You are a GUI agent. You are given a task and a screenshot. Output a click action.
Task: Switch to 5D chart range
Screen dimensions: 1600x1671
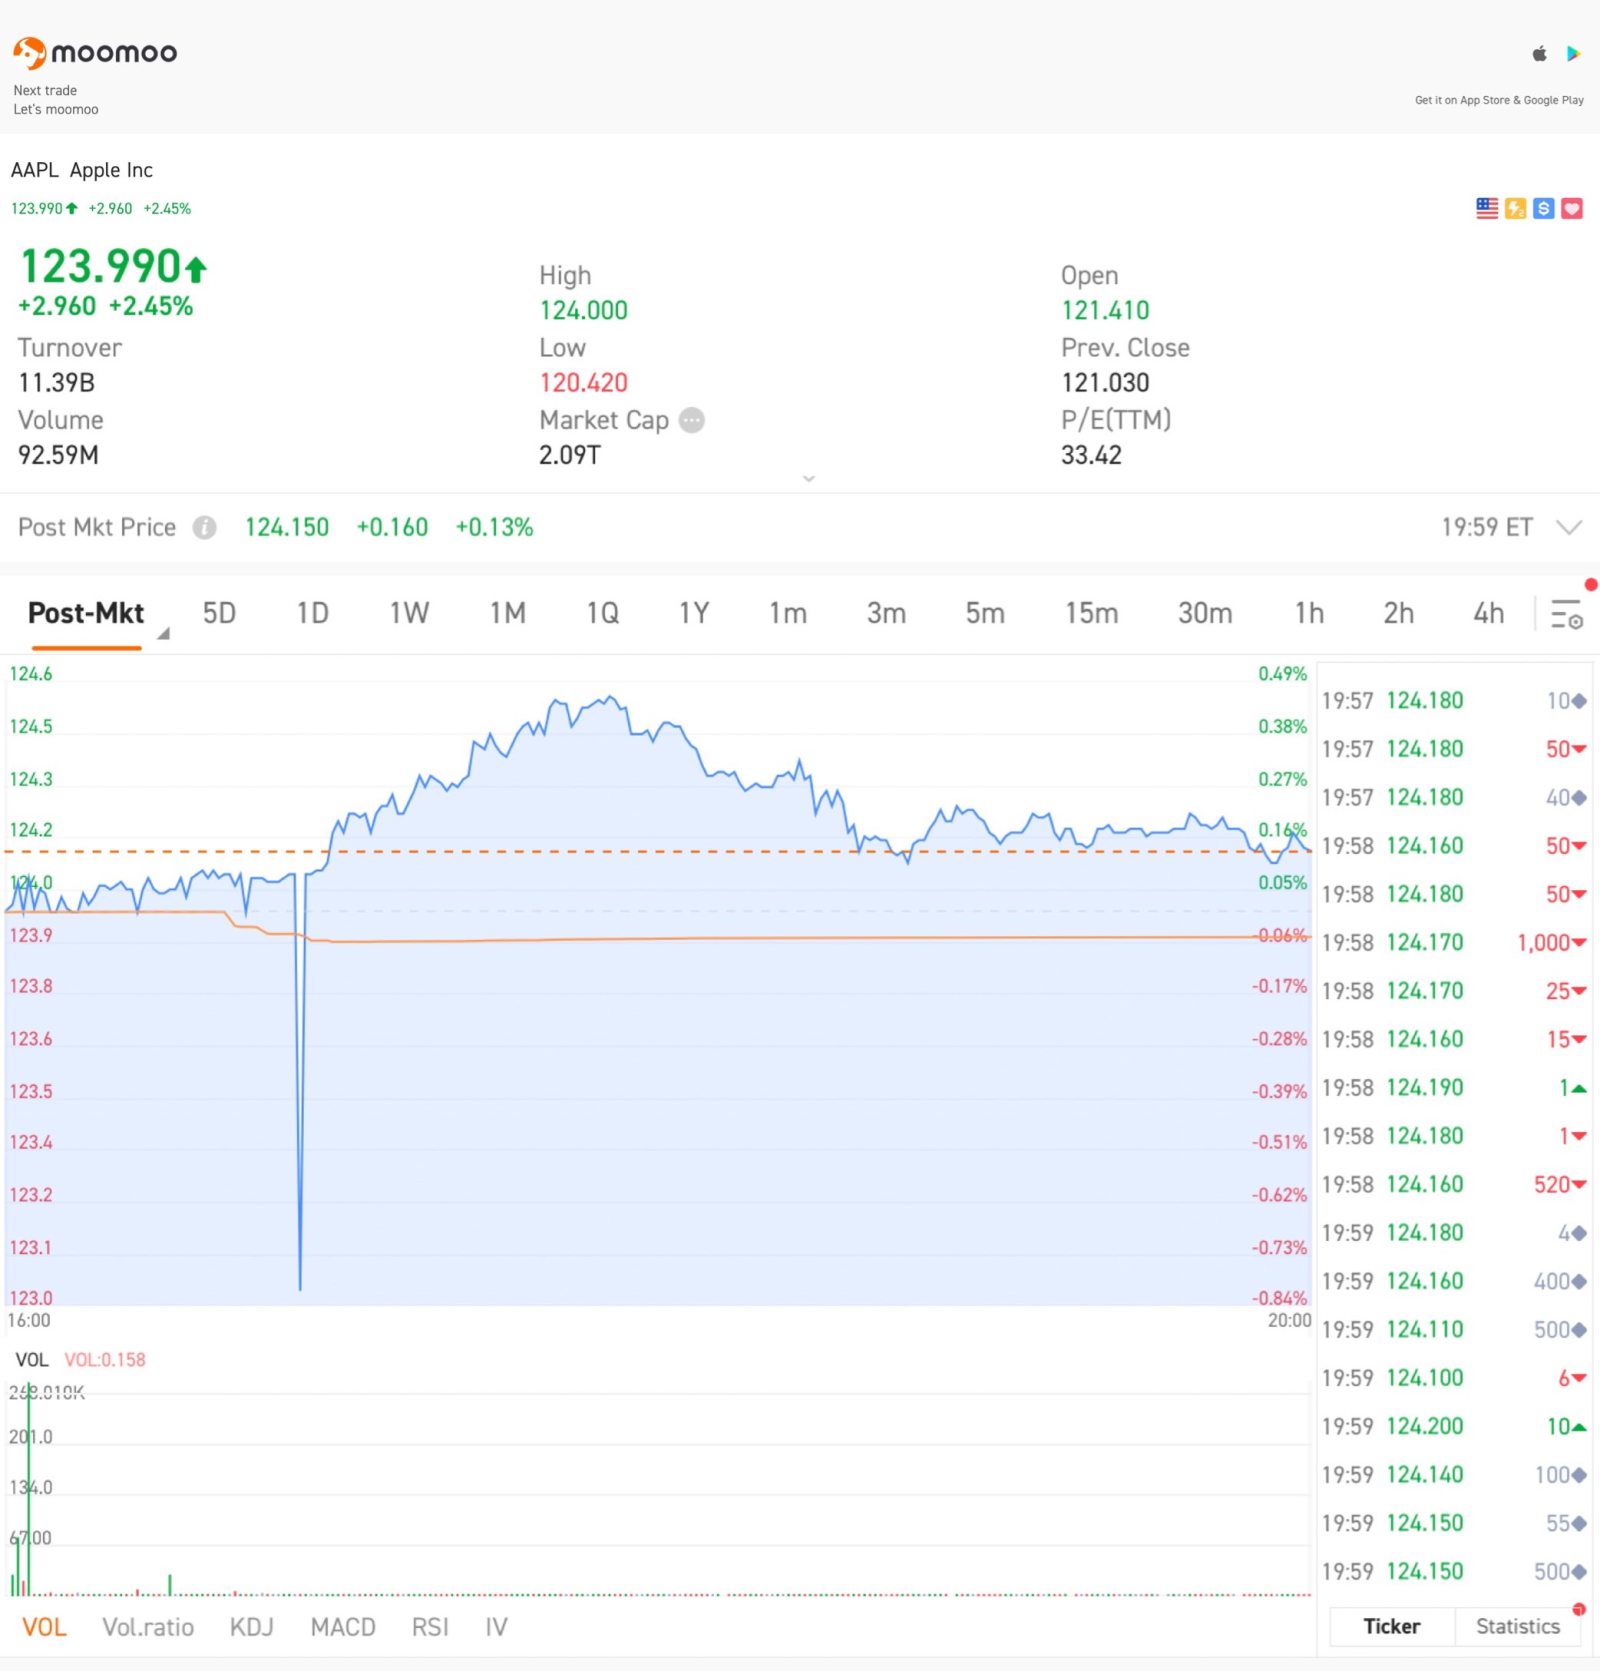[x=219, y=613]
